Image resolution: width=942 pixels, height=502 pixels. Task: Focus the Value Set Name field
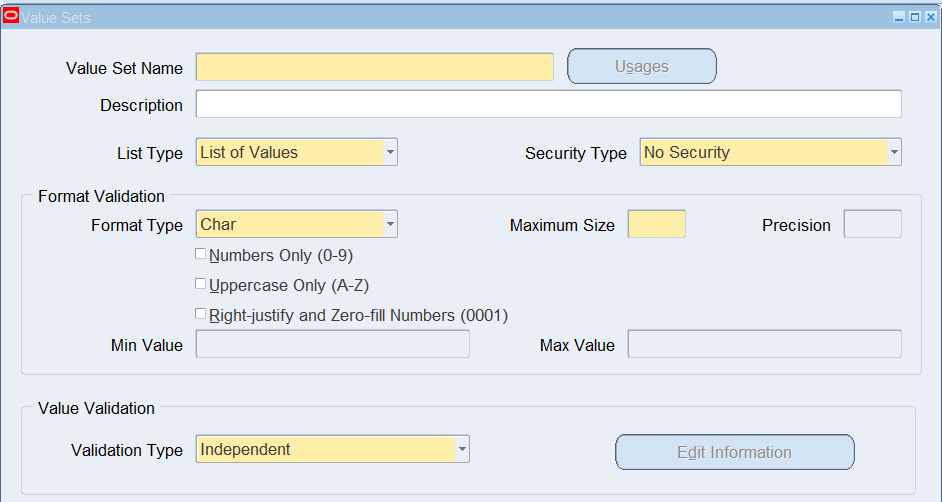374,67
